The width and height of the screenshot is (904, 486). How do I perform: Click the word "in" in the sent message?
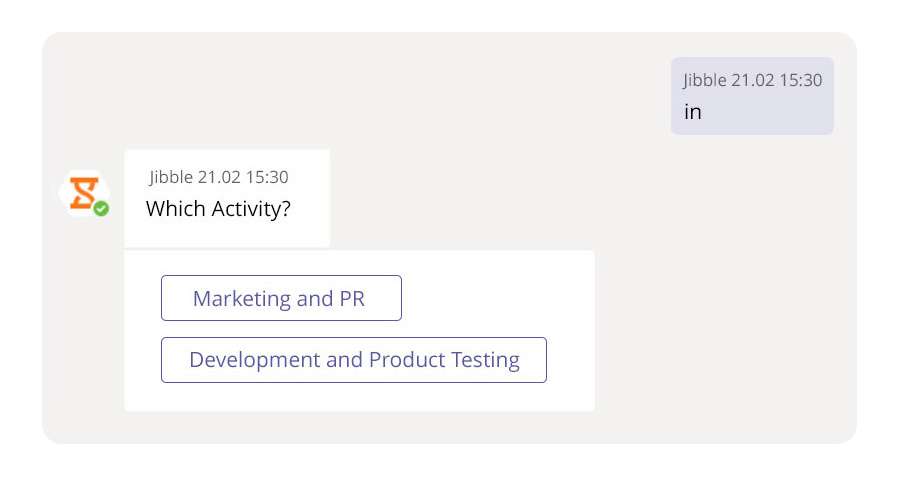(693, 112)
